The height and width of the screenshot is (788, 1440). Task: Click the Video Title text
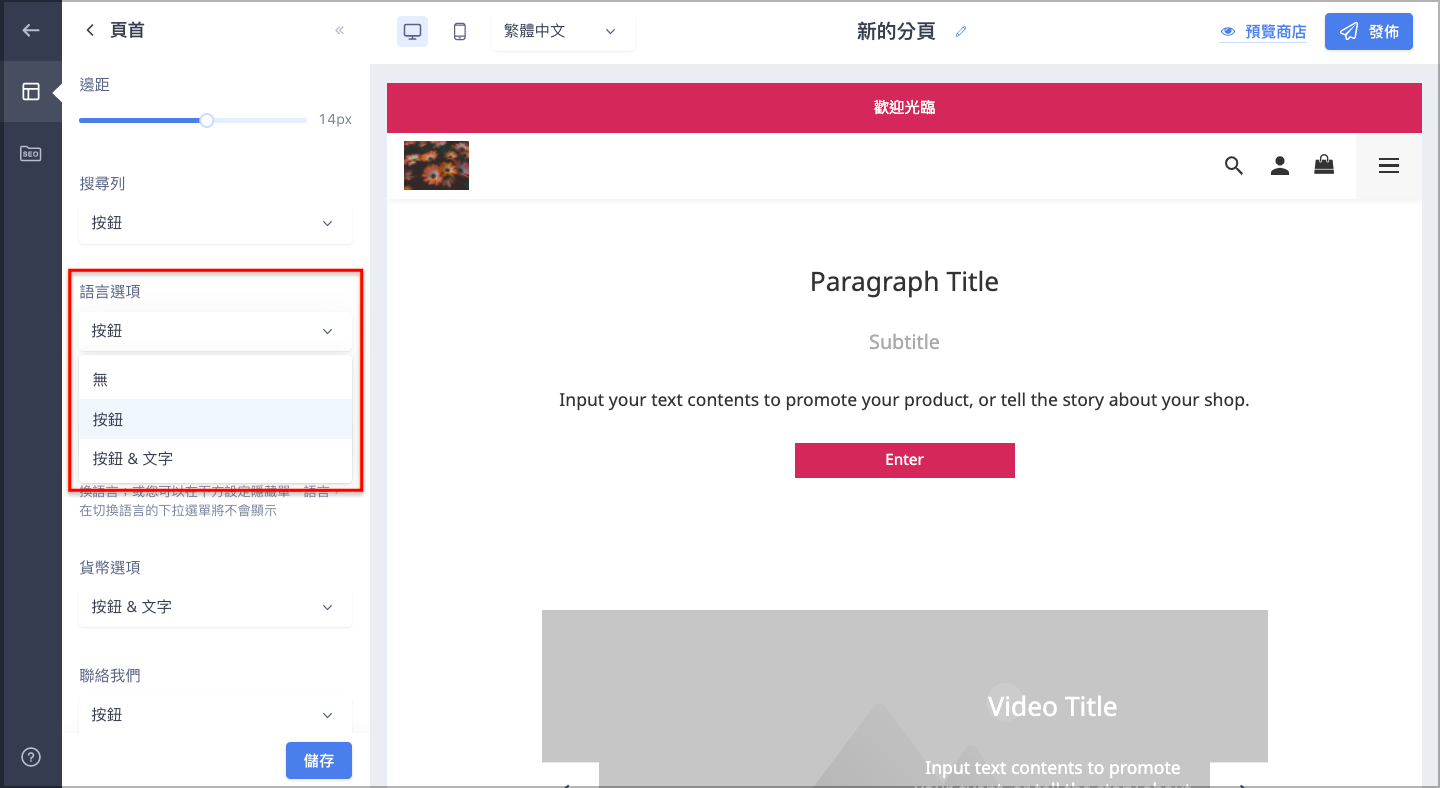1052,707
